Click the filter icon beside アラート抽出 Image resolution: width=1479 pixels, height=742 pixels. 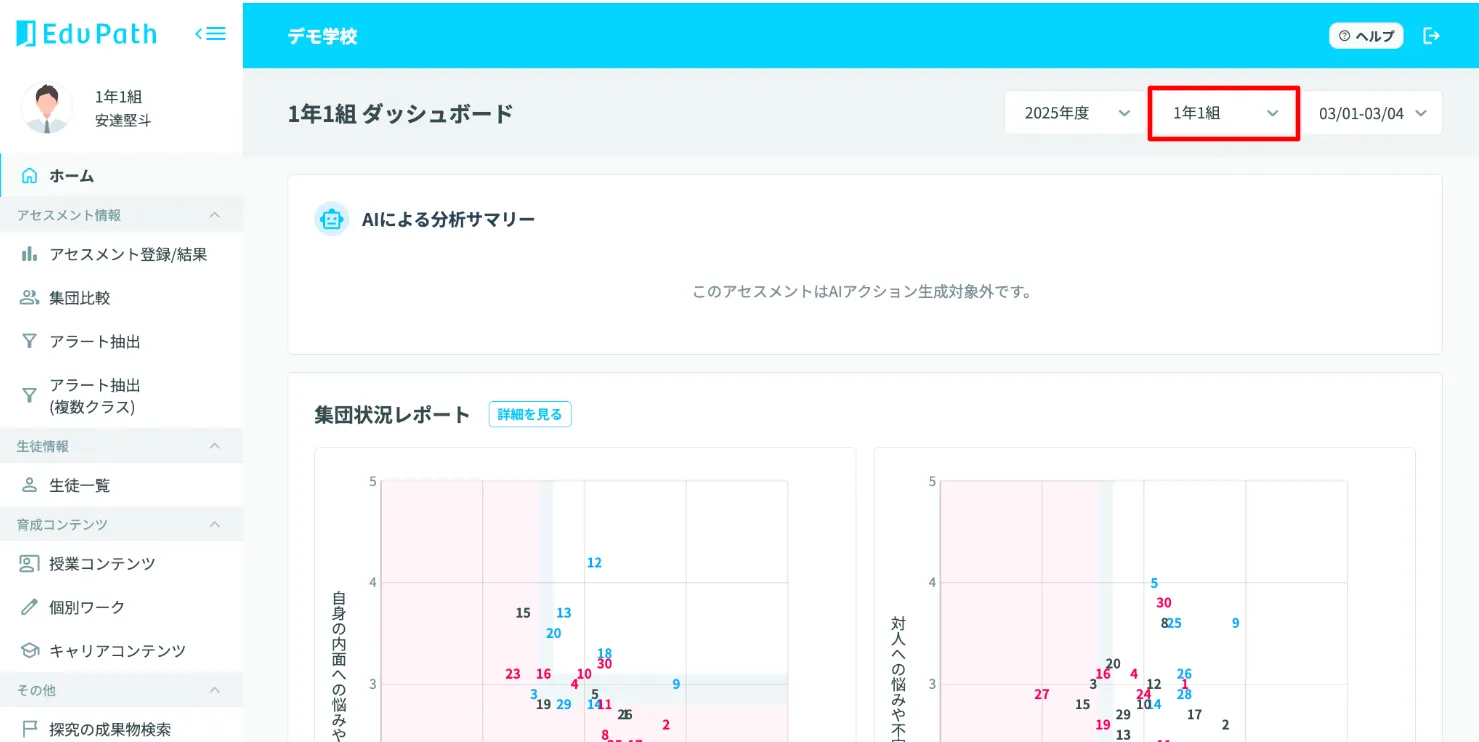pos(29,342)
